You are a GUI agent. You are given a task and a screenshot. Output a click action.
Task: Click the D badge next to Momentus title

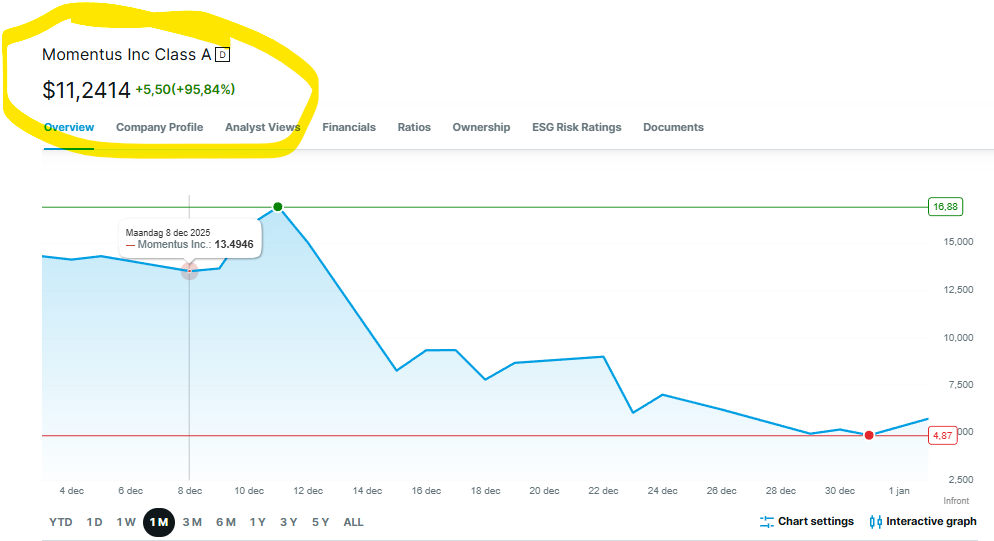click(x=222, y=55)
